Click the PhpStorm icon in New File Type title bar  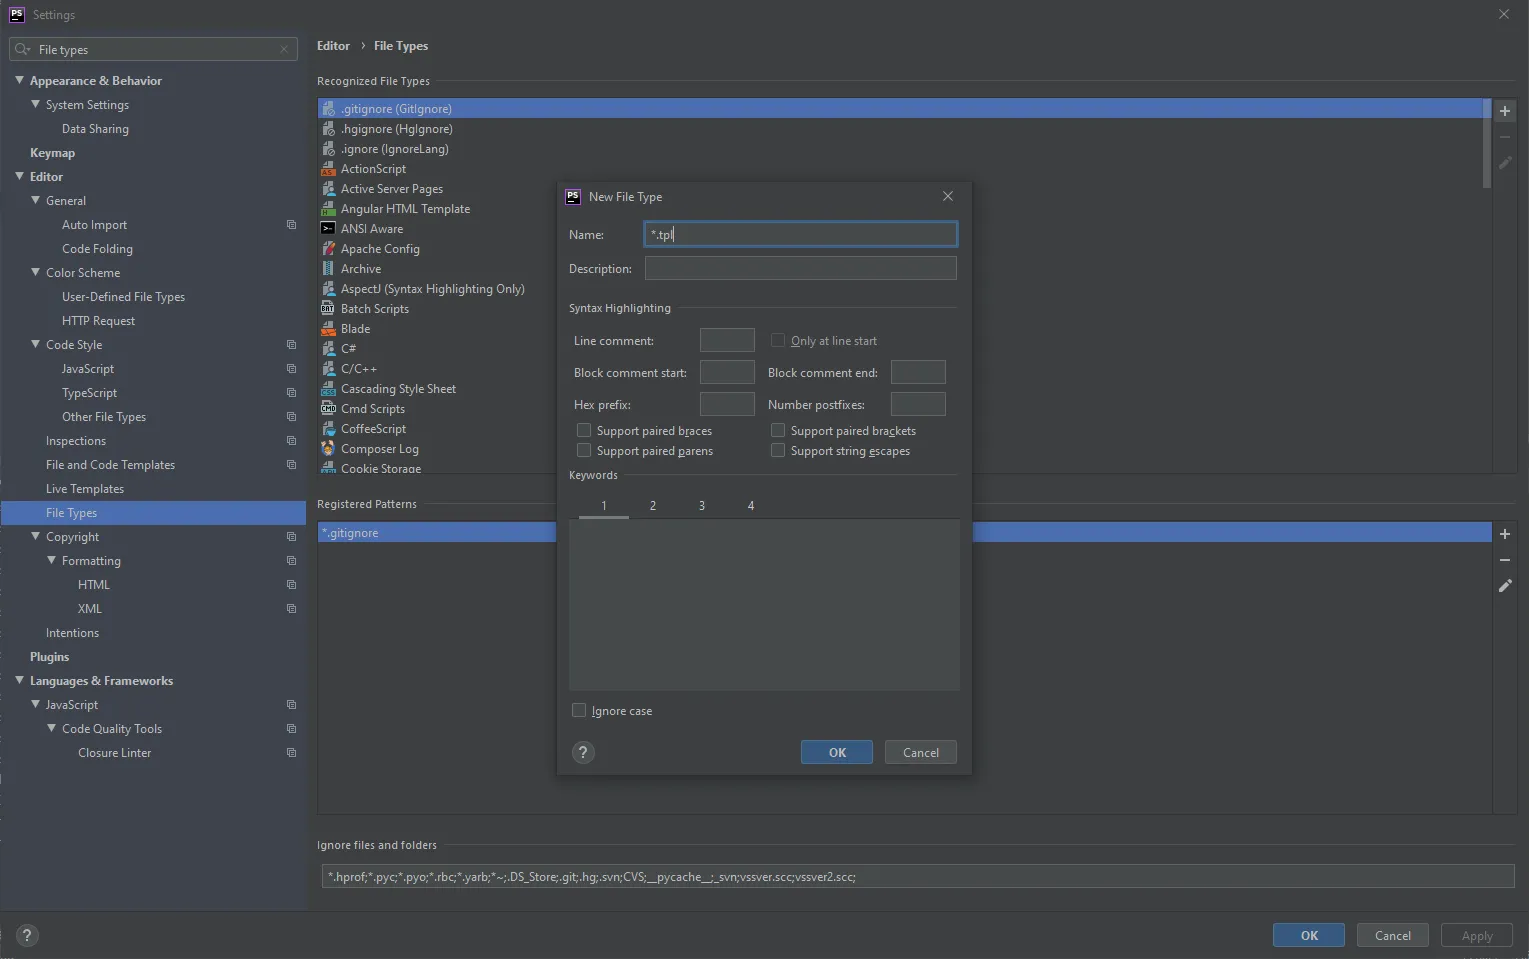[573, 197]
